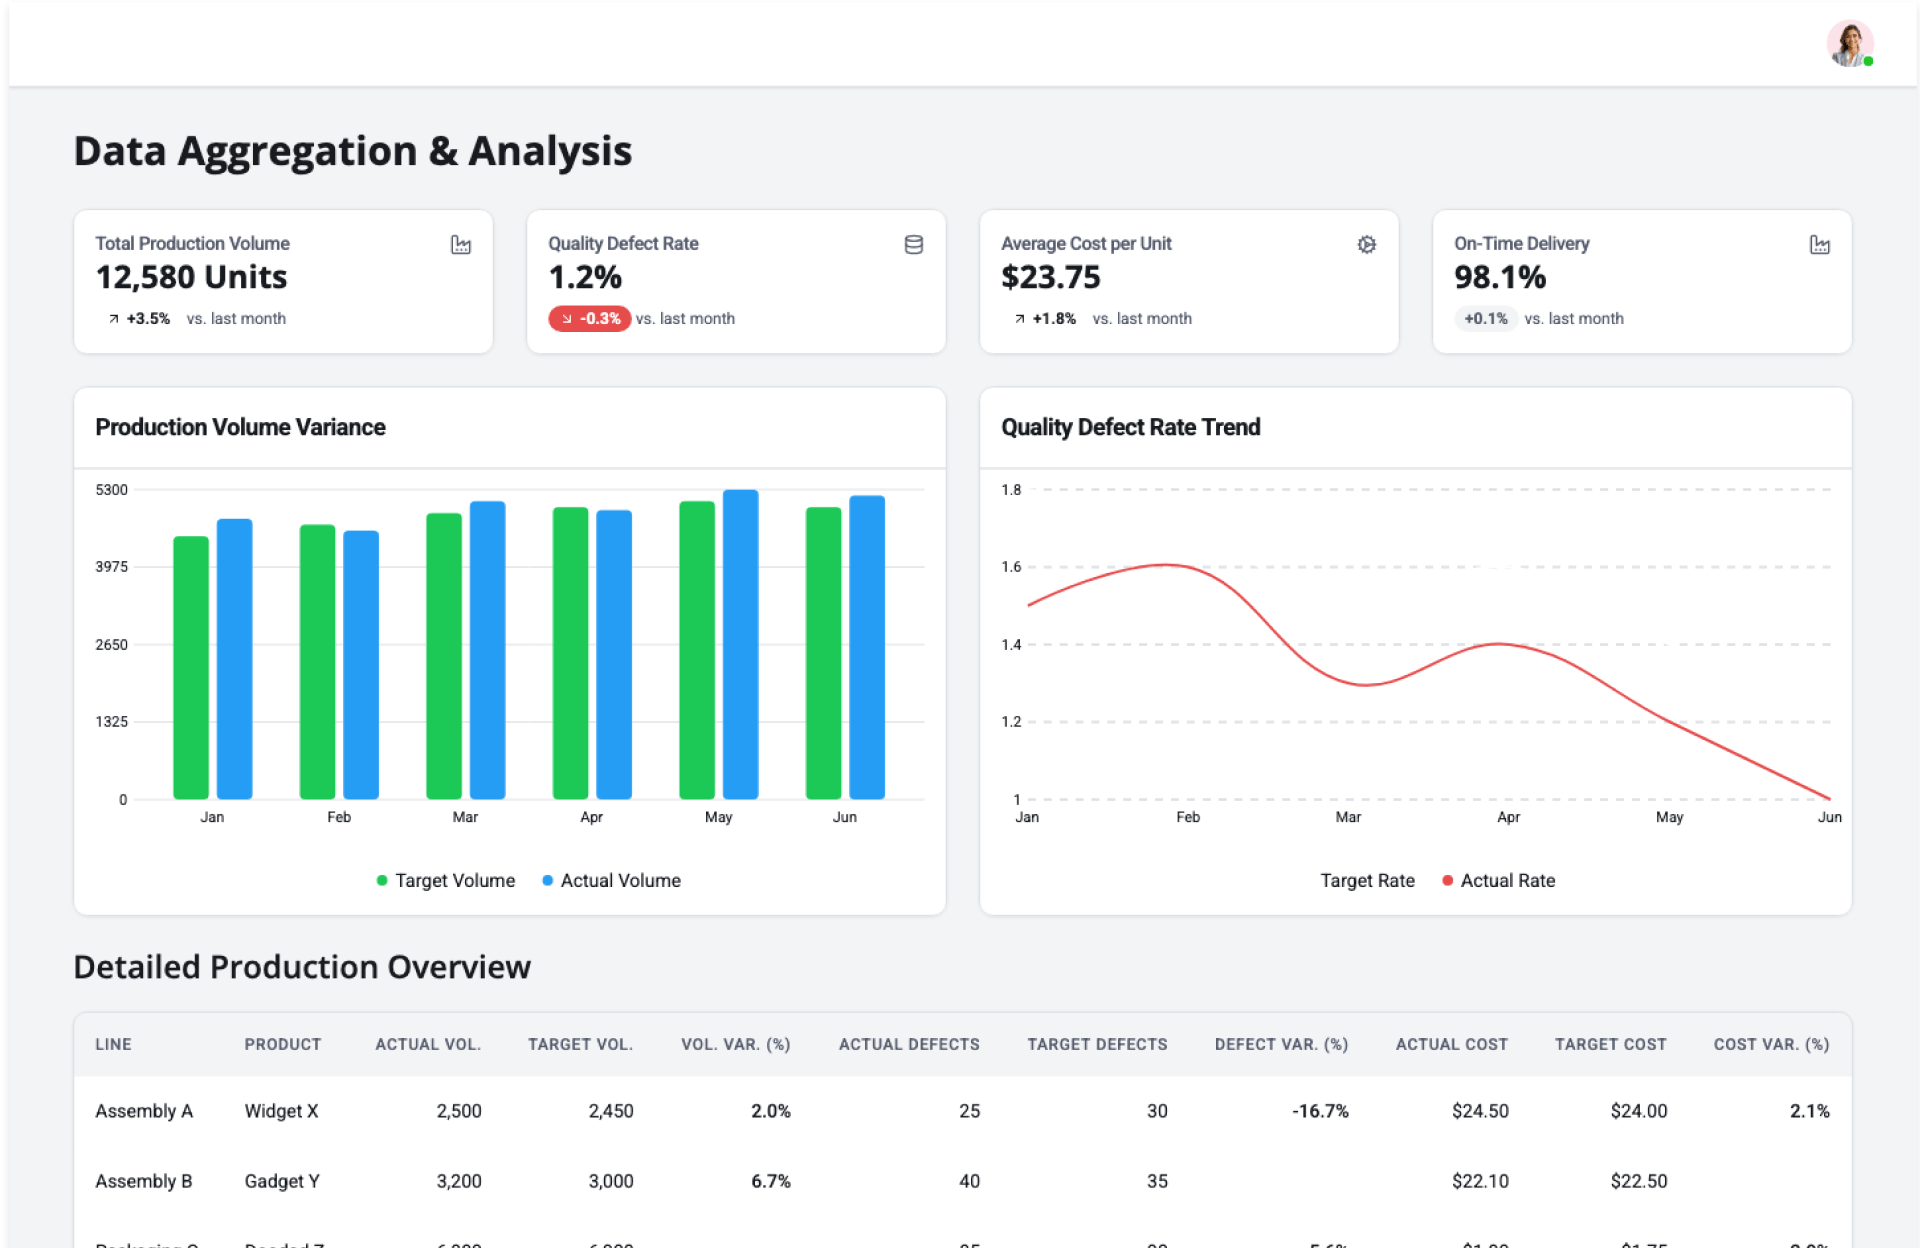Click the chart icon on Total Production Volume card
The width and height of the screenshot is (1920, 1248).
(460, 245)
